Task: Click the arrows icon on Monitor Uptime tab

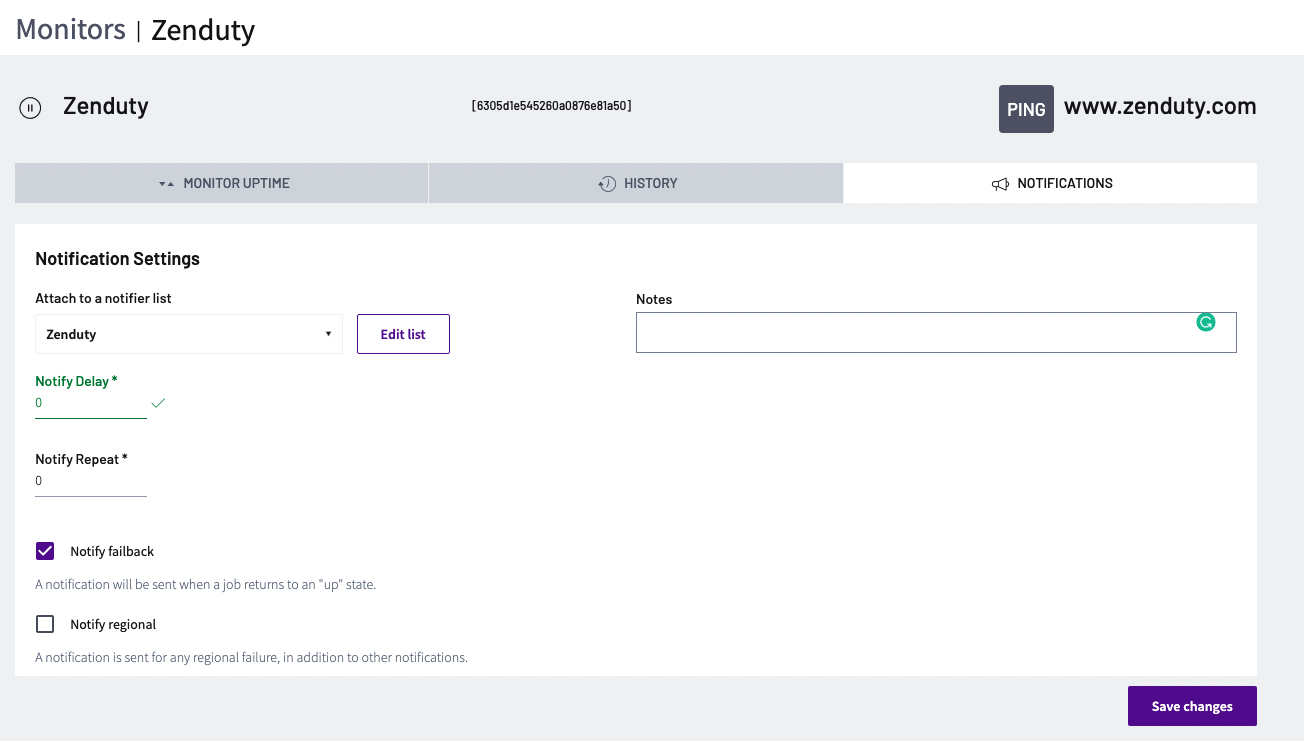Action: pos(167,184)
